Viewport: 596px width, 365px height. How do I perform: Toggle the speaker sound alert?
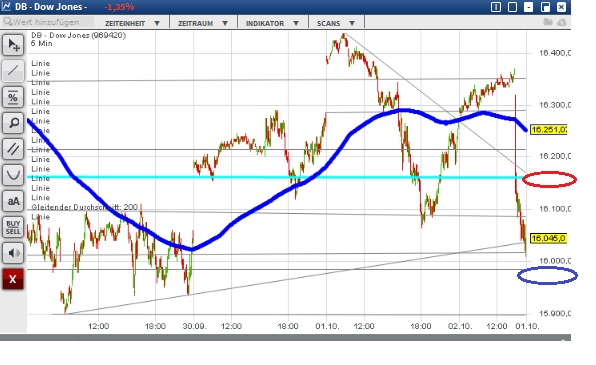[x=13, y=253]
